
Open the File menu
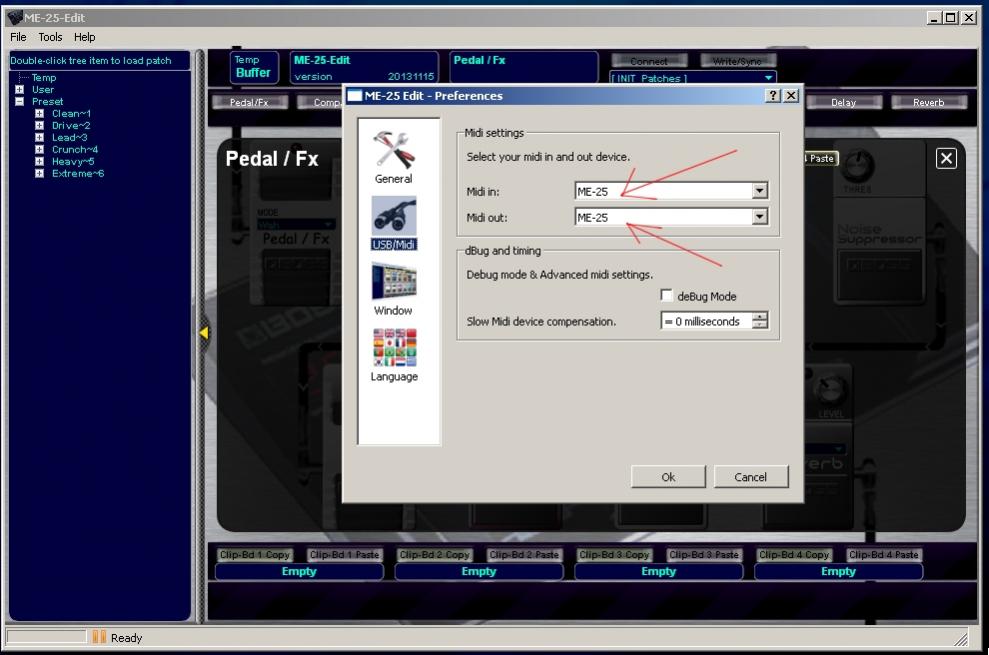click(x=18, y=37)
